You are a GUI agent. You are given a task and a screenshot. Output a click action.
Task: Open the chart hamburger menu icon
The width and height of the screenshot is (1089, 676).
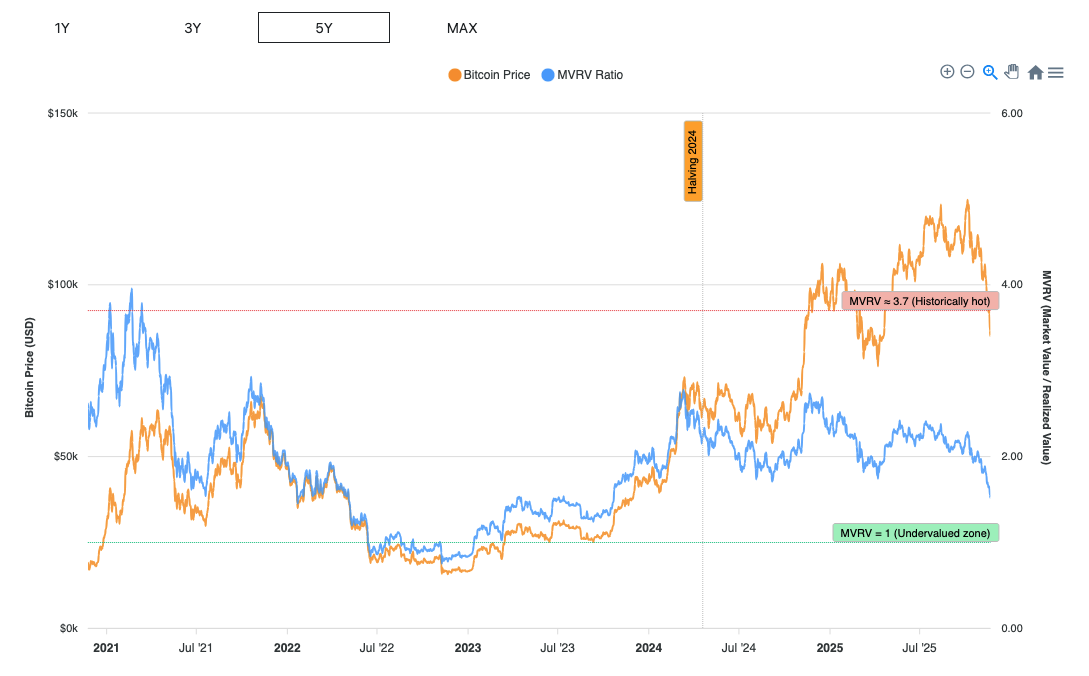1055,72
